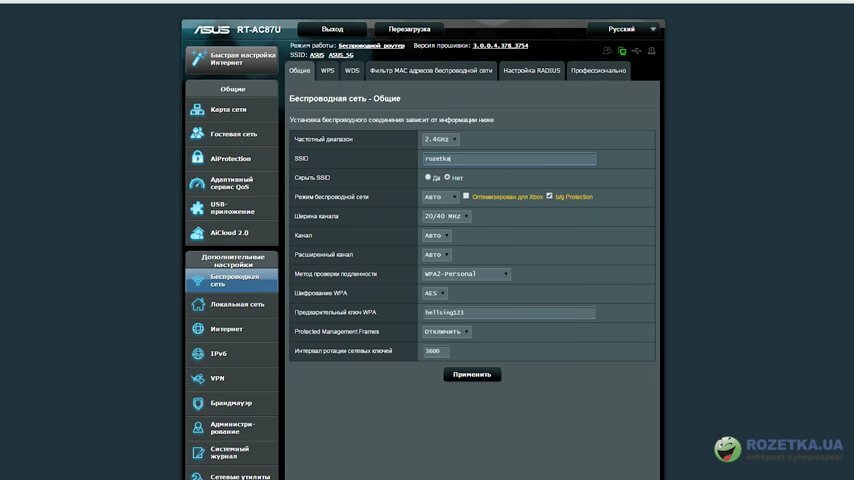Click the System Log (Системный журнал) icon

click(198, 453)
